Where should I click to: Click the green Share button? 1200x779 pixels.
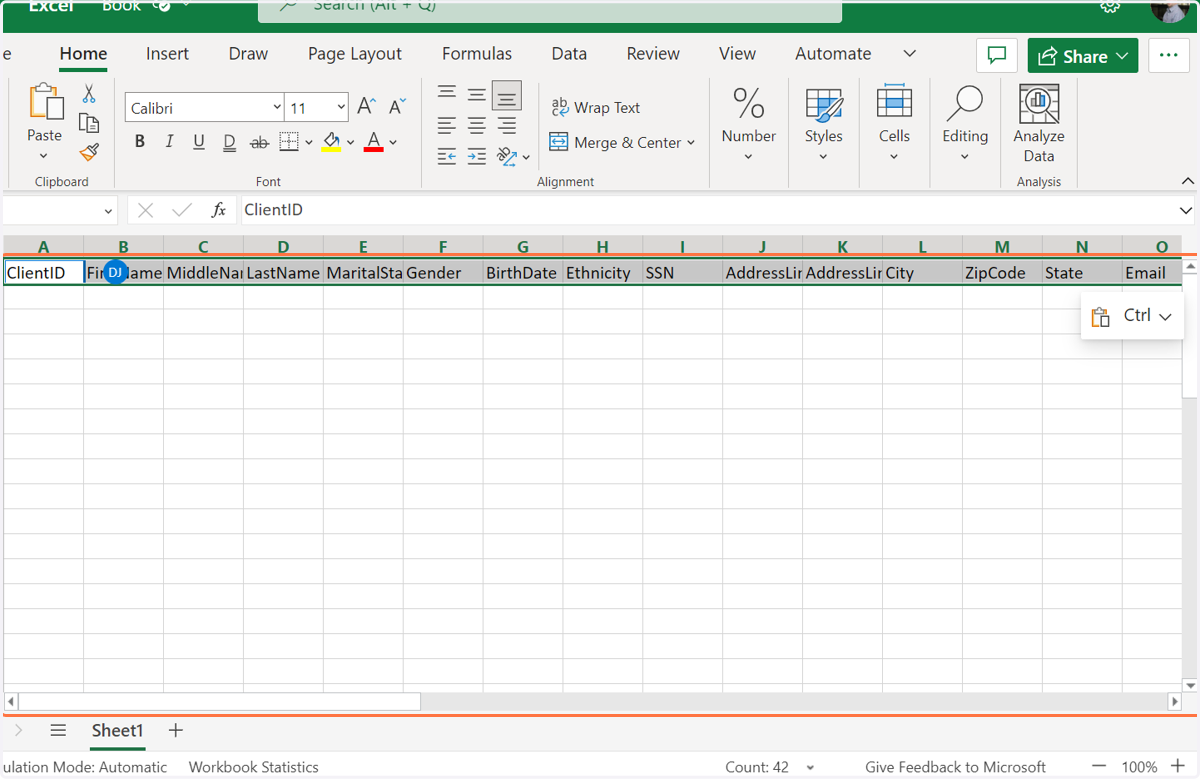coord(1083,56)
